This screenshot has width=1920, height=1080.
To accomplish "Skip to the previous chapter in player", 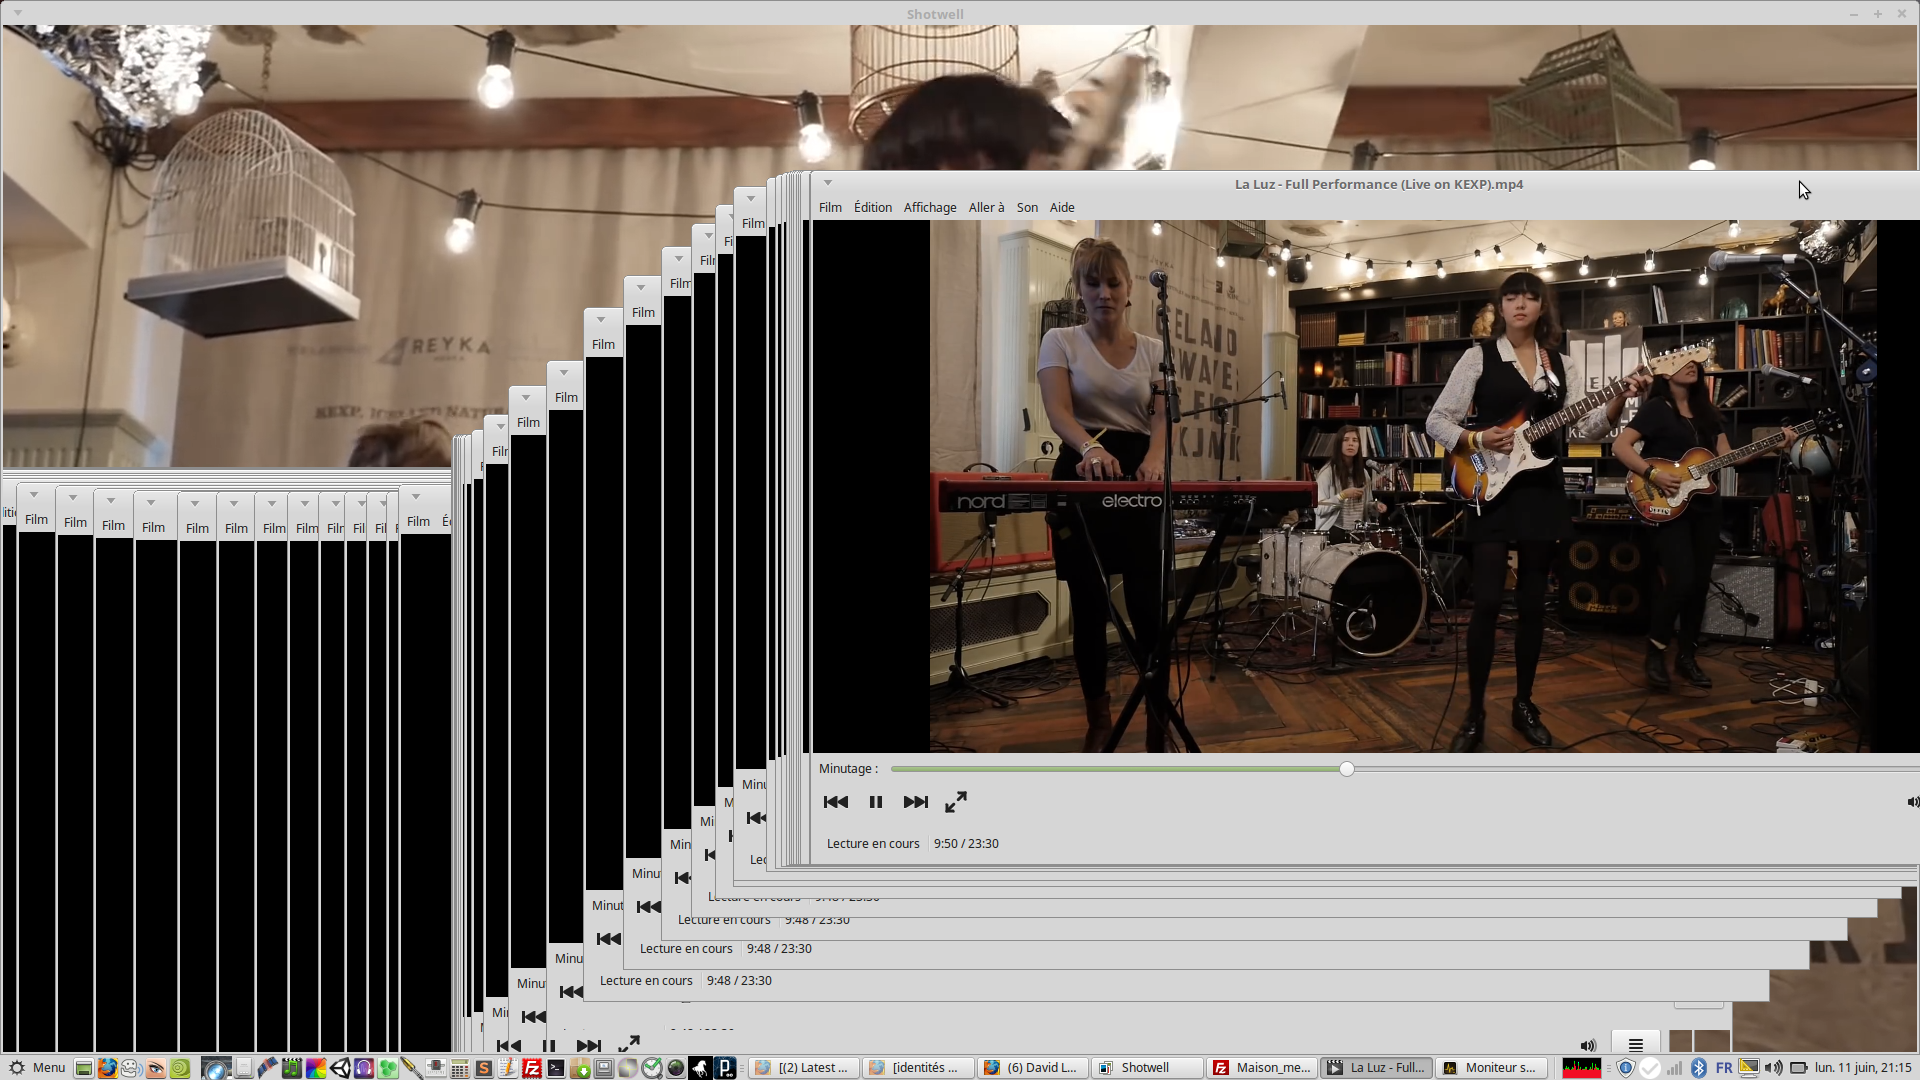I will [835, 802].
